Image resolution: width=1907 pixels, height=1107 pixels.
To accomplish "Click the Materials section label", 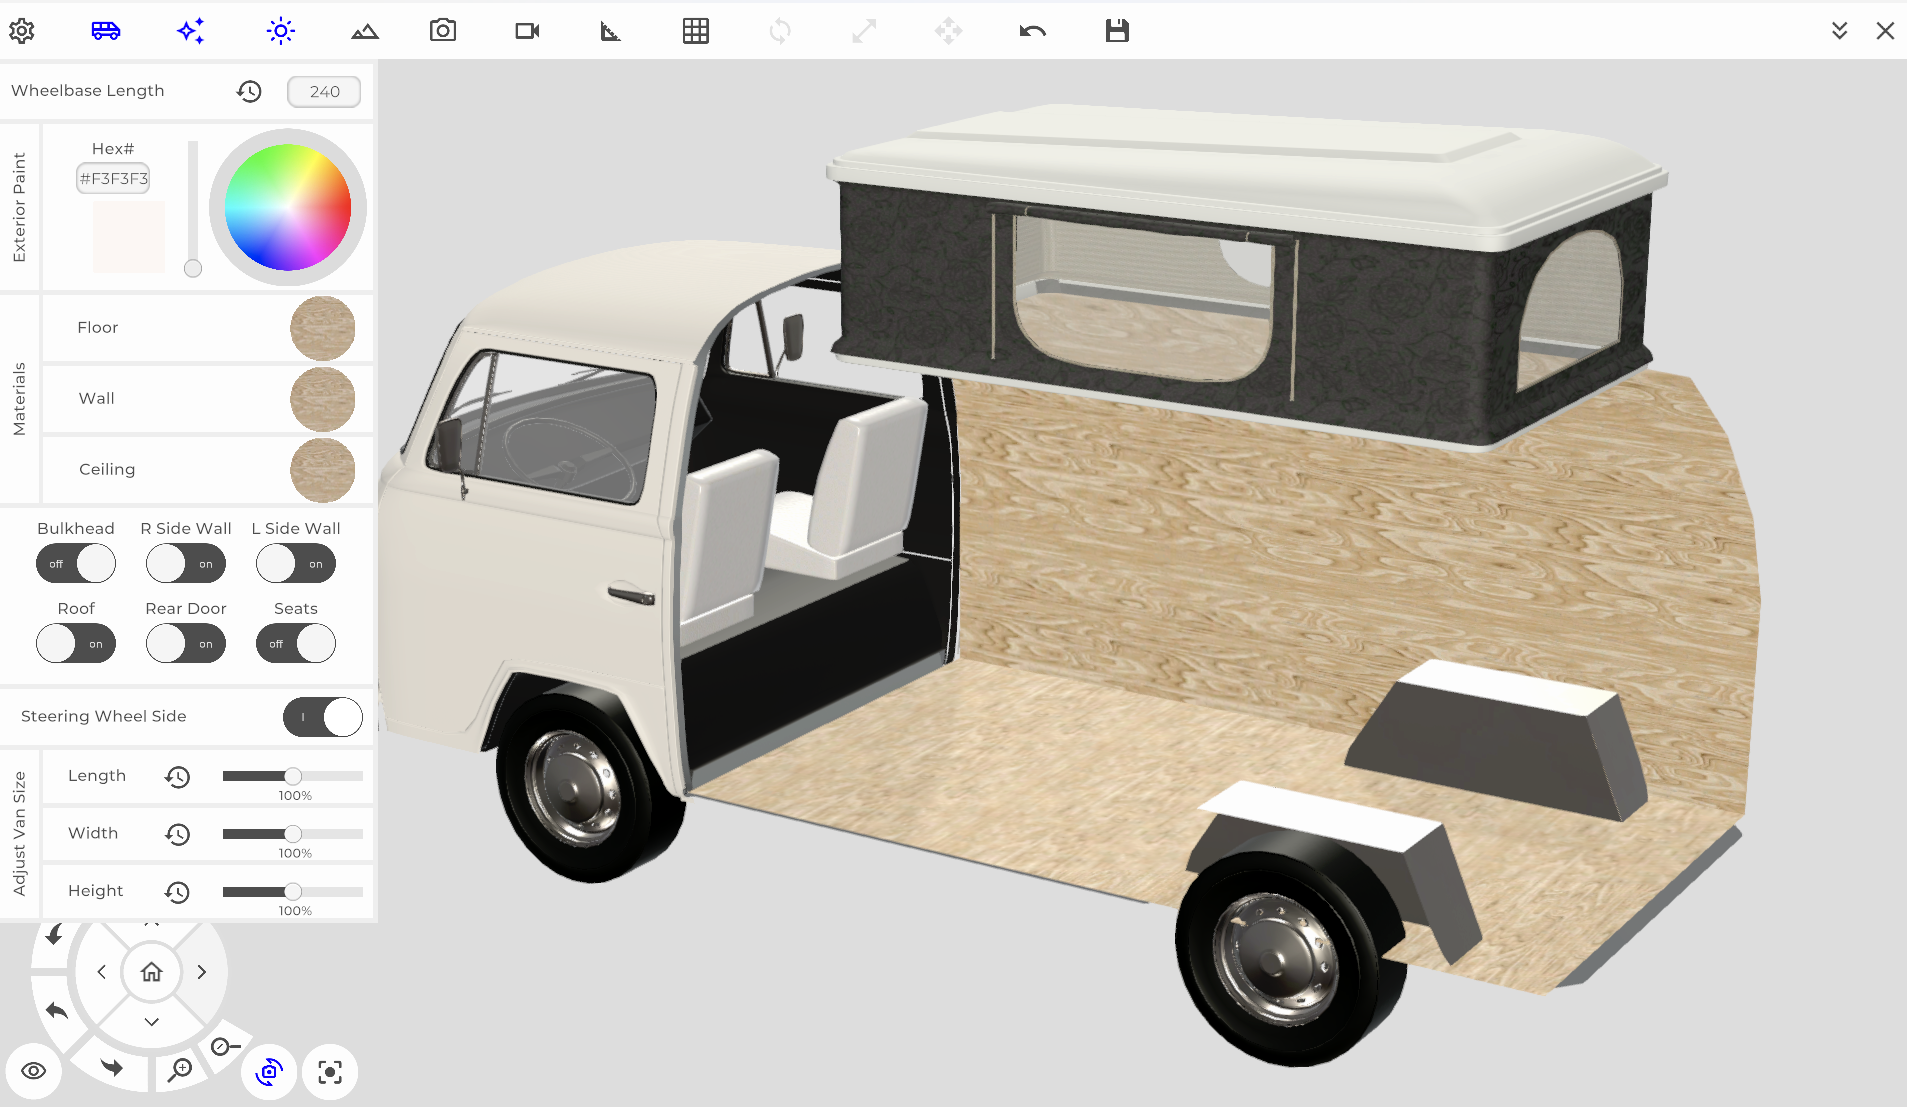I will coord(19,399).
